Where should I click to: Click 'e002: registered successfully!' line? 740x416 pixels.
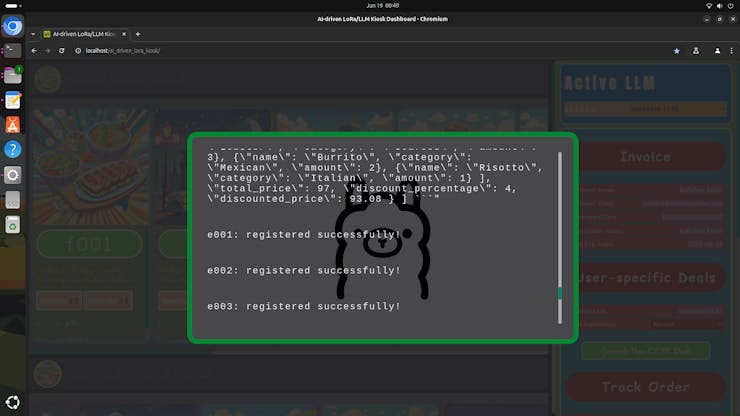pyautogui.click(x=303, y=271)
